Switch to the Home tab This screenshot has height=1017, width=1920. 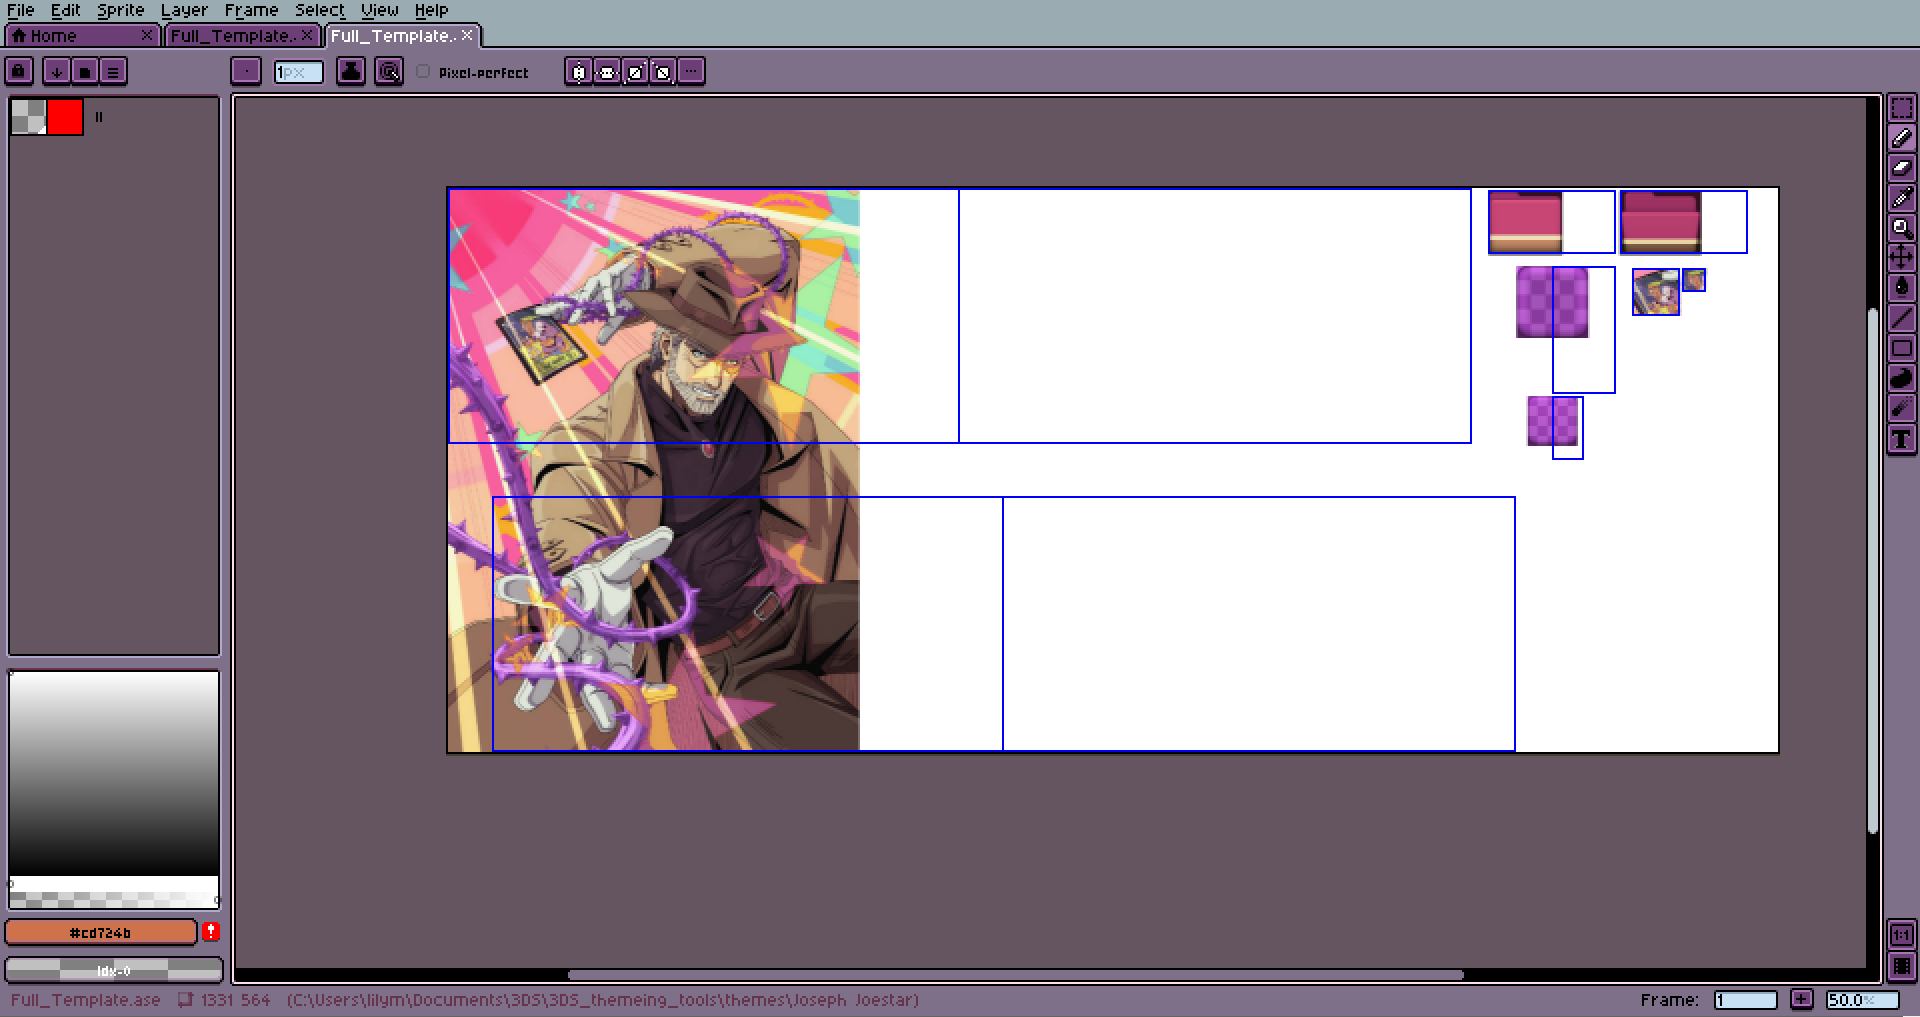pos(82,36)
